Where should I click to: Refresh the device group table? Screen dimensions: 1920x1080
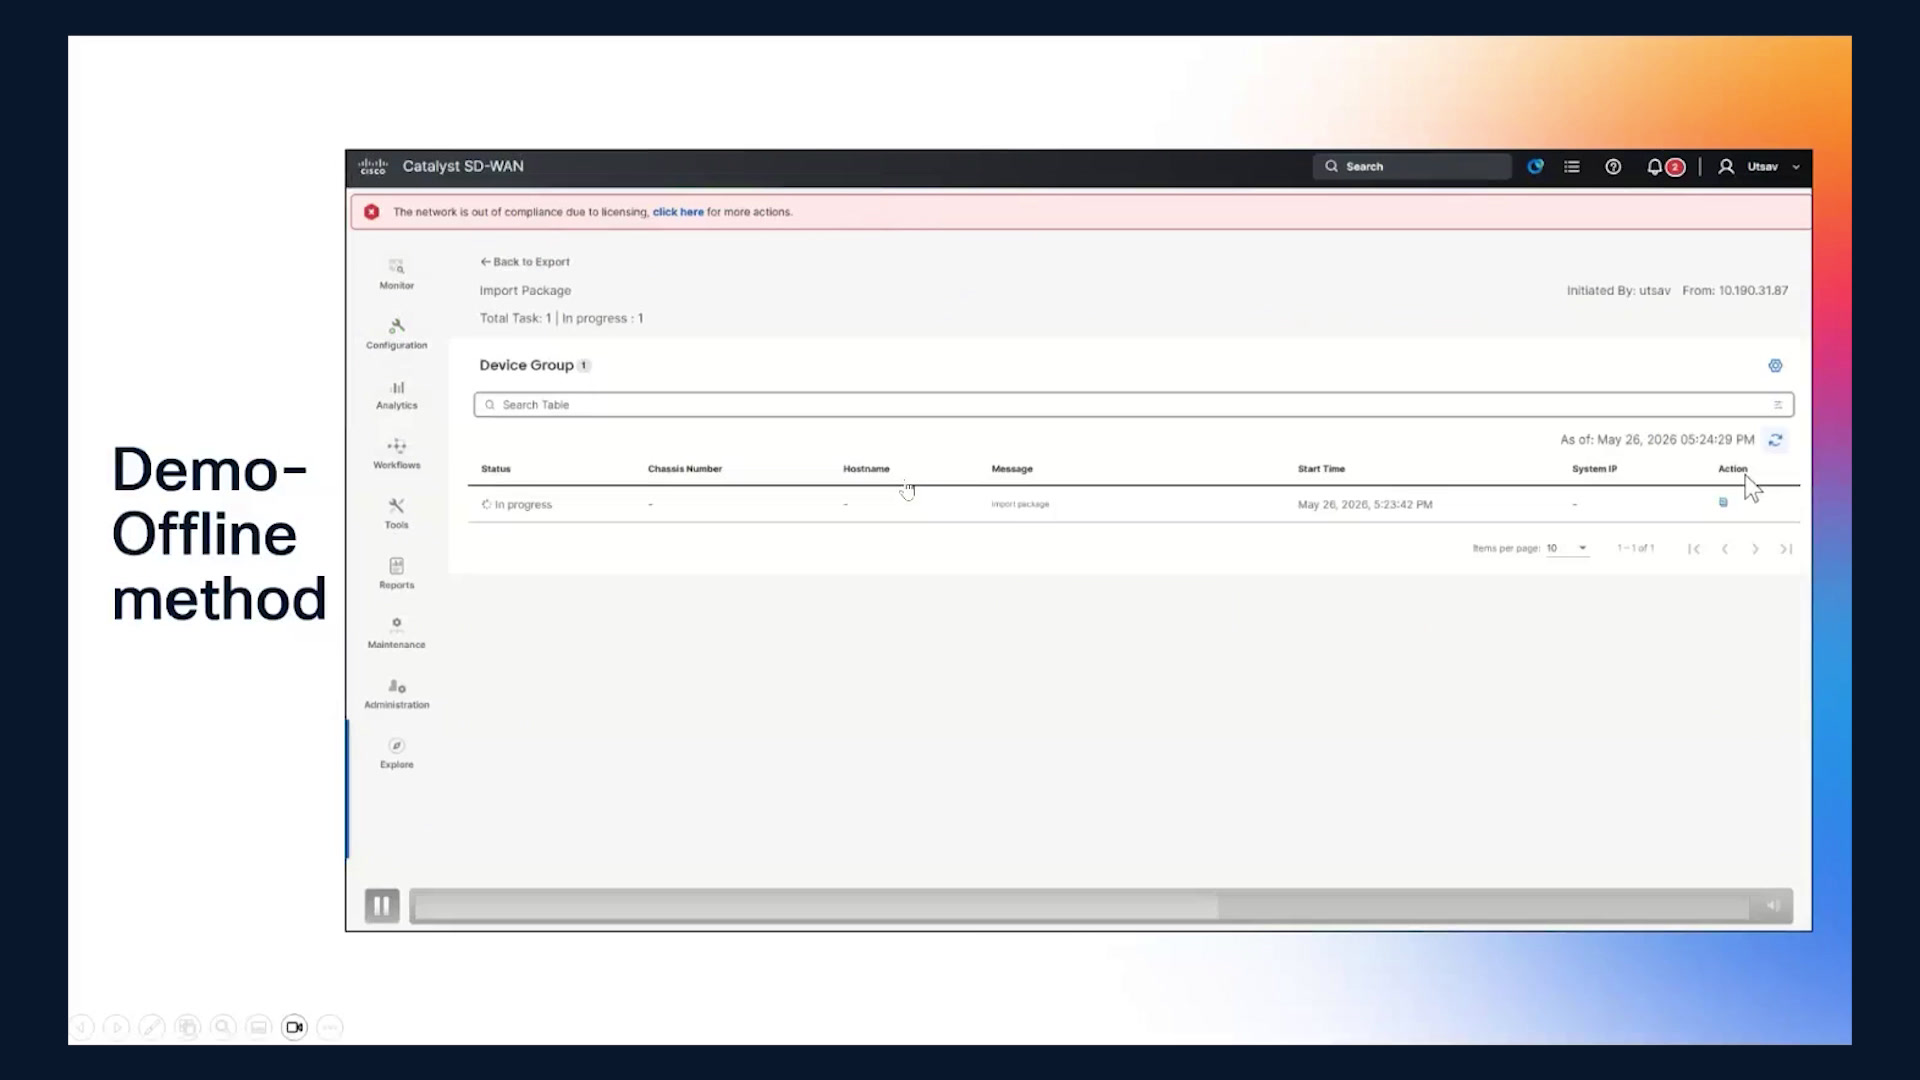coord(1775,440)
